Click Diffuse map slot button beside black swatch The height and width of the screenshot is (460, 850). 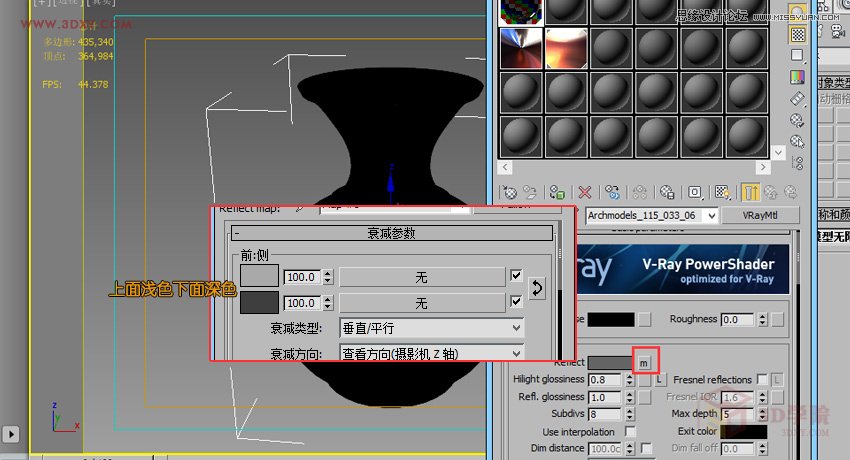click(644, 319)
